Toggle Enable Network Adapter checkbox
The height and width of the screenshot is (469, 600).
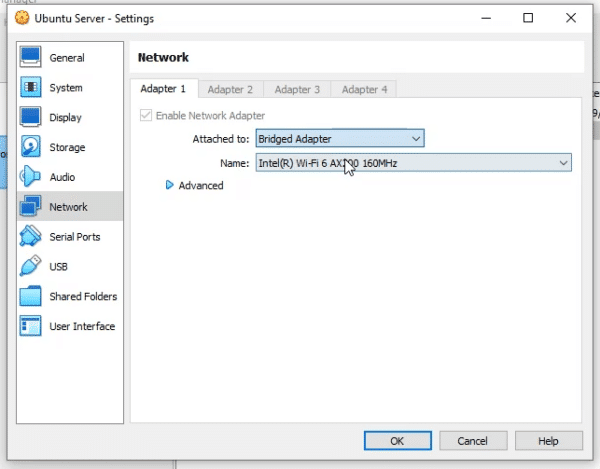[x=147, y=116]
